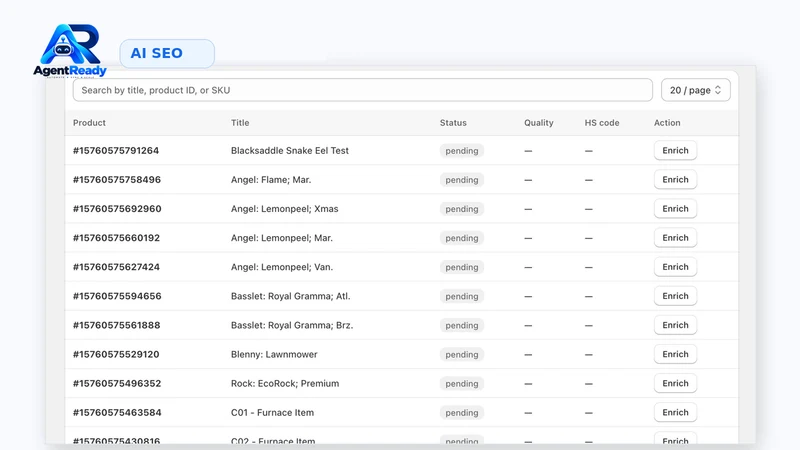Click the title Angel: Lemonpeel; Van.
The height and width of the screenshot is (450, 800).
[282, 267]
